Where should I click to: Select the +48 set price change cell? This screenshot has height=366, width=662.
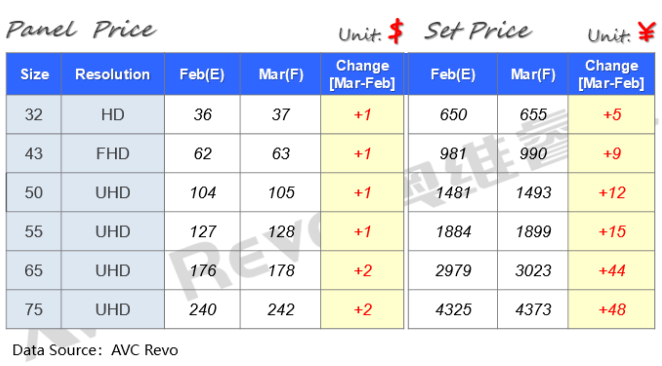pyautogui.click(x=611, y=309)
